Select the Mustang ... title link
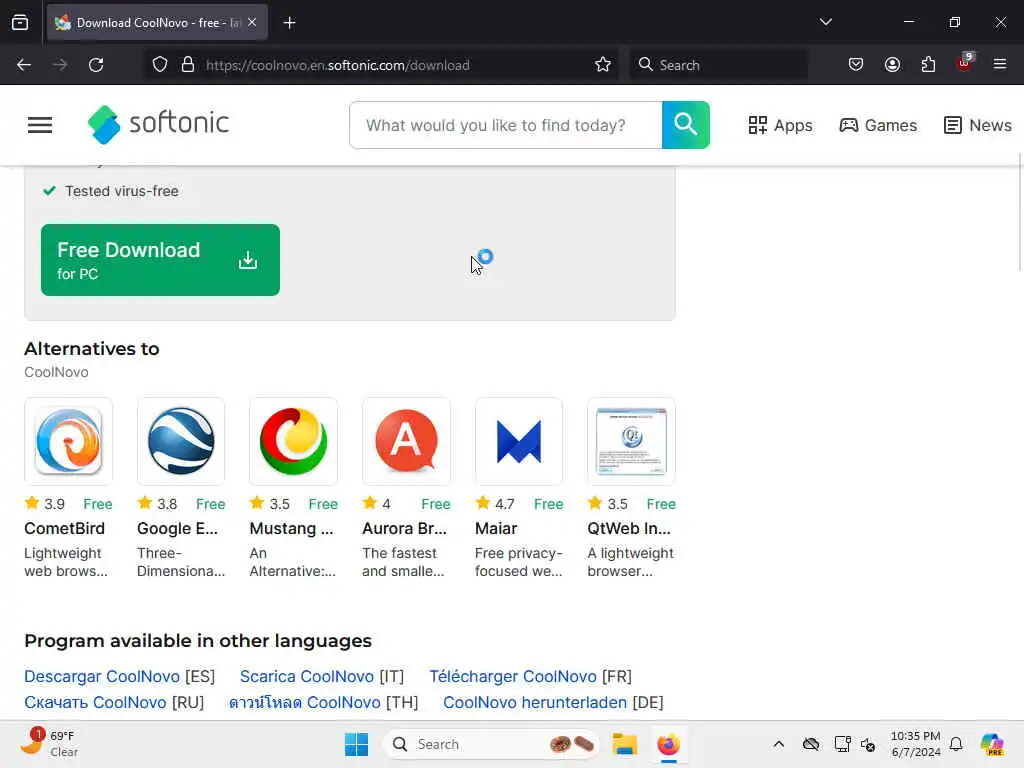This screenshot has width=1024, height=768. [291, 528]
